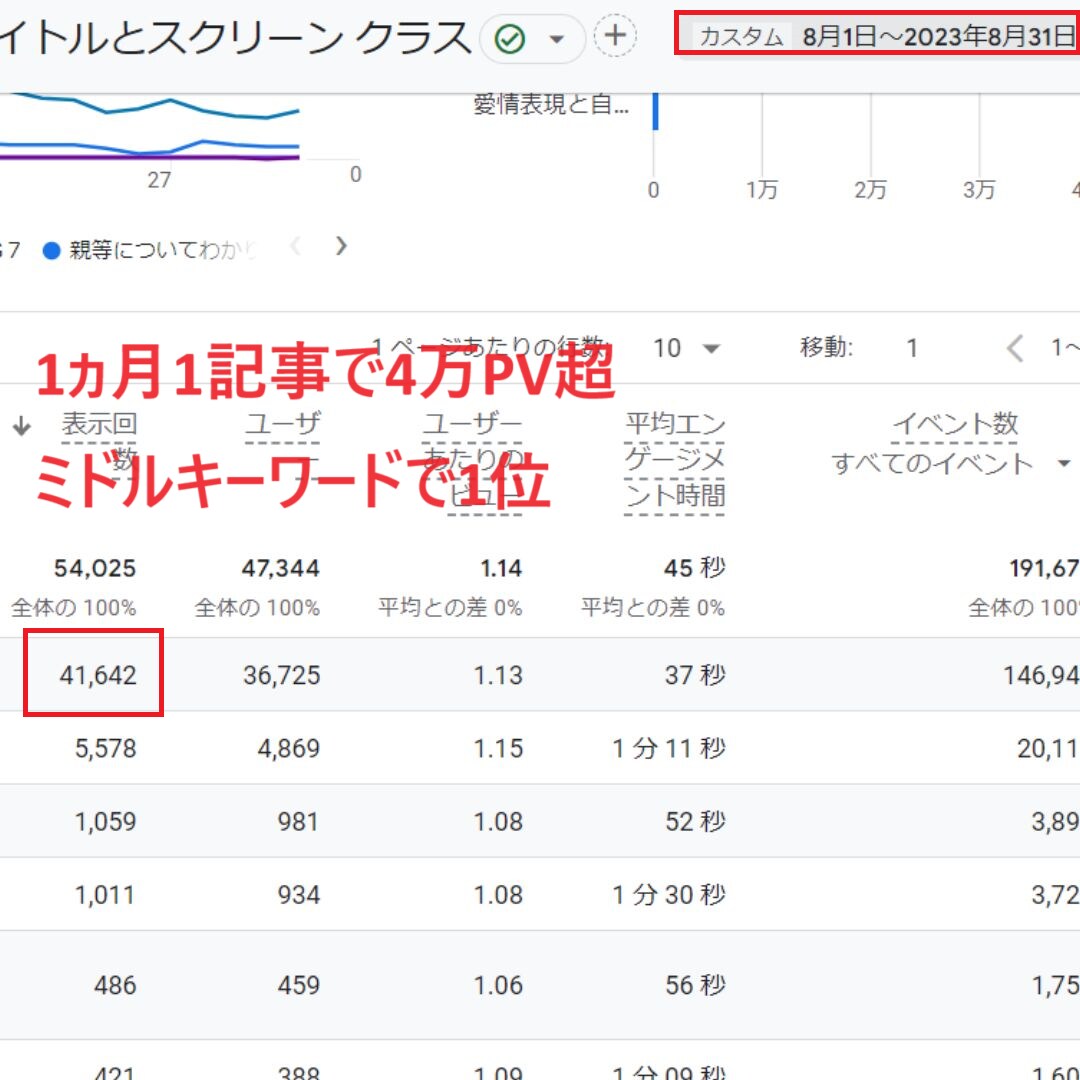Click the line chart x-axis label 27
Viewport: 1080px width, 1080px height.
coord(158,180)
